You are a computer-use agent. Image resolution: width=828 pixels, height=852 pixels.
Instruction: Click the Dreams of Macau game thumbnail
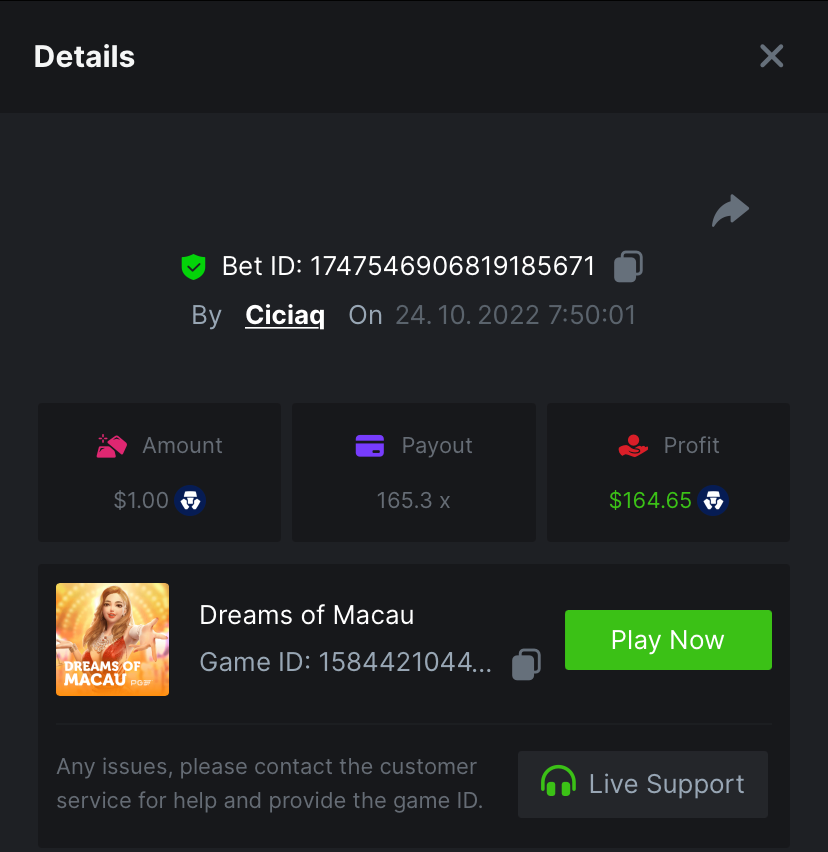coord(112,639)
